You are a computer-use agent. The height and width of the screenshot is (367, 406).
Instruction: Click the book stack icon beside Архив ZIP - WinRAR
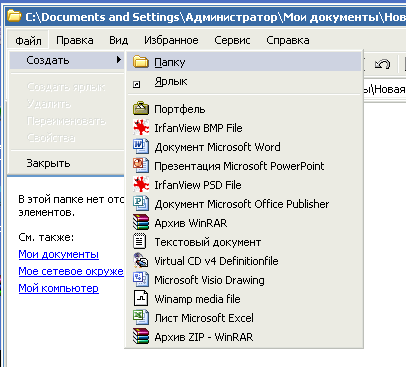141,337
